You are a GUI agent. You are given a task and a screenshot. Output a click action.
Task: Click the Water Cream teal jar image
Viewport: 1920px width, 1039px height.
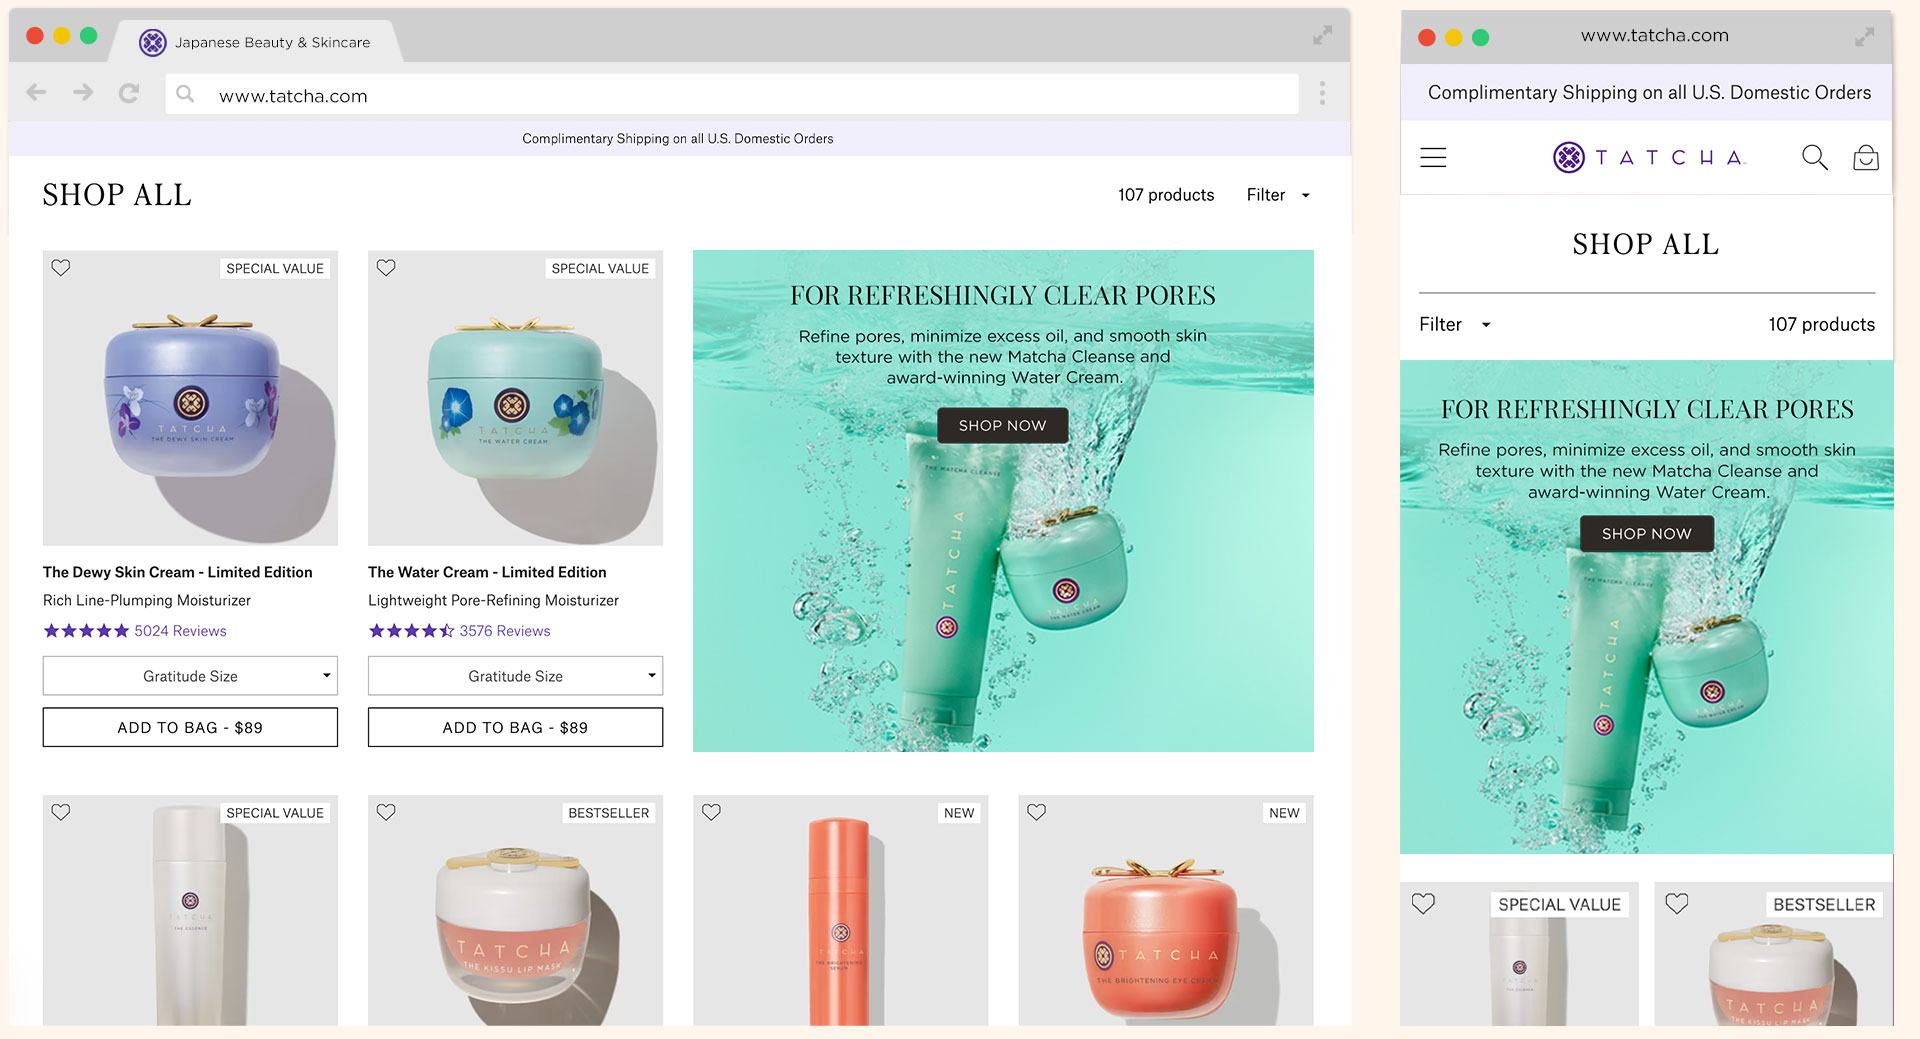point(515,398)
